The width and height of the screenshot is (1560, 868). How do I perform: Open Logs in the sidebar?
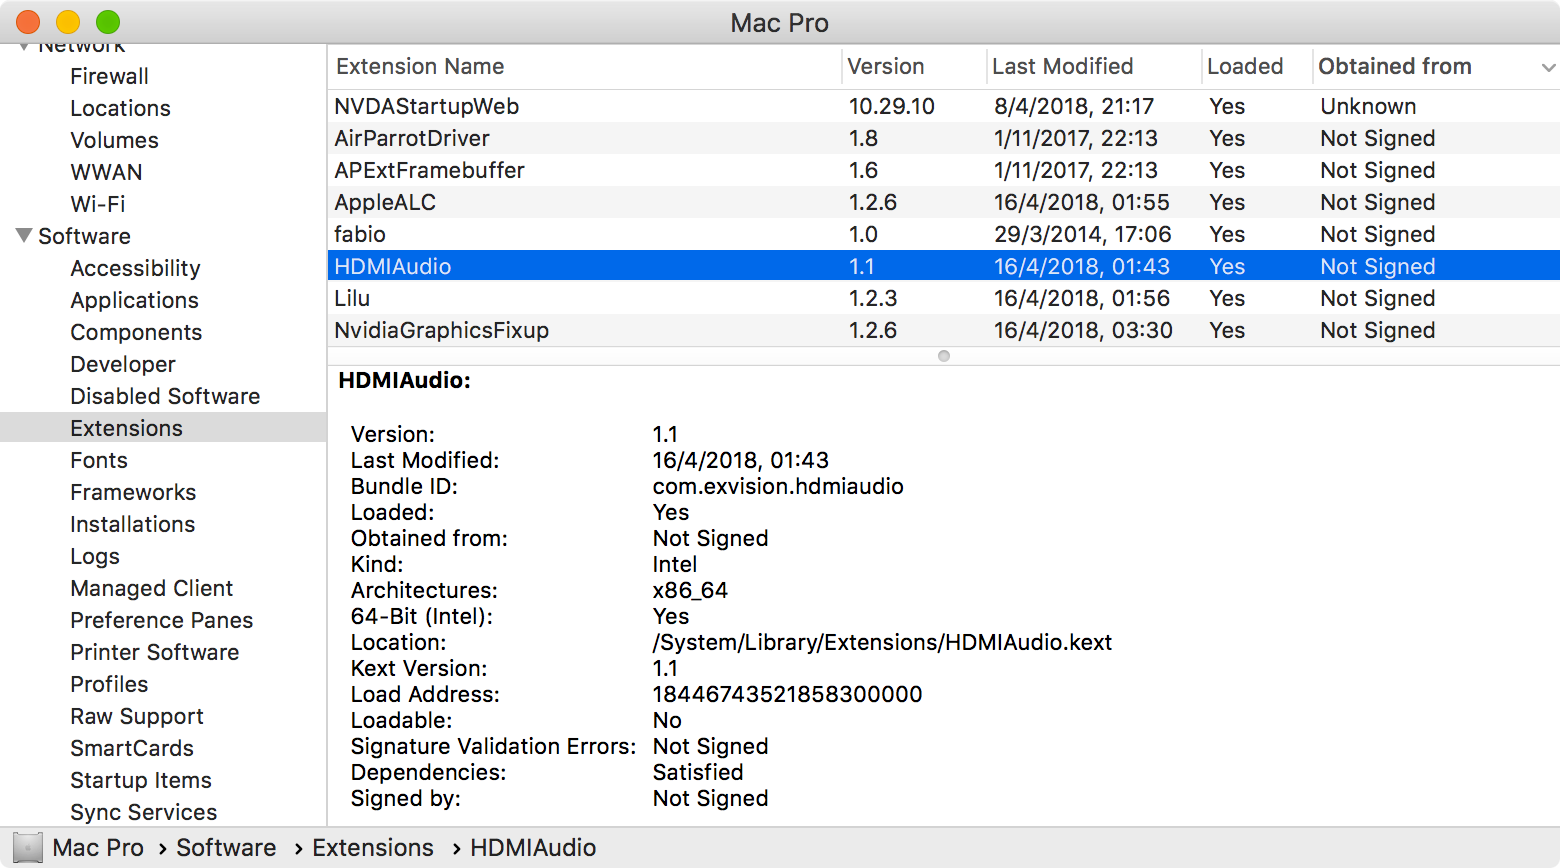[x=94, y=556]
